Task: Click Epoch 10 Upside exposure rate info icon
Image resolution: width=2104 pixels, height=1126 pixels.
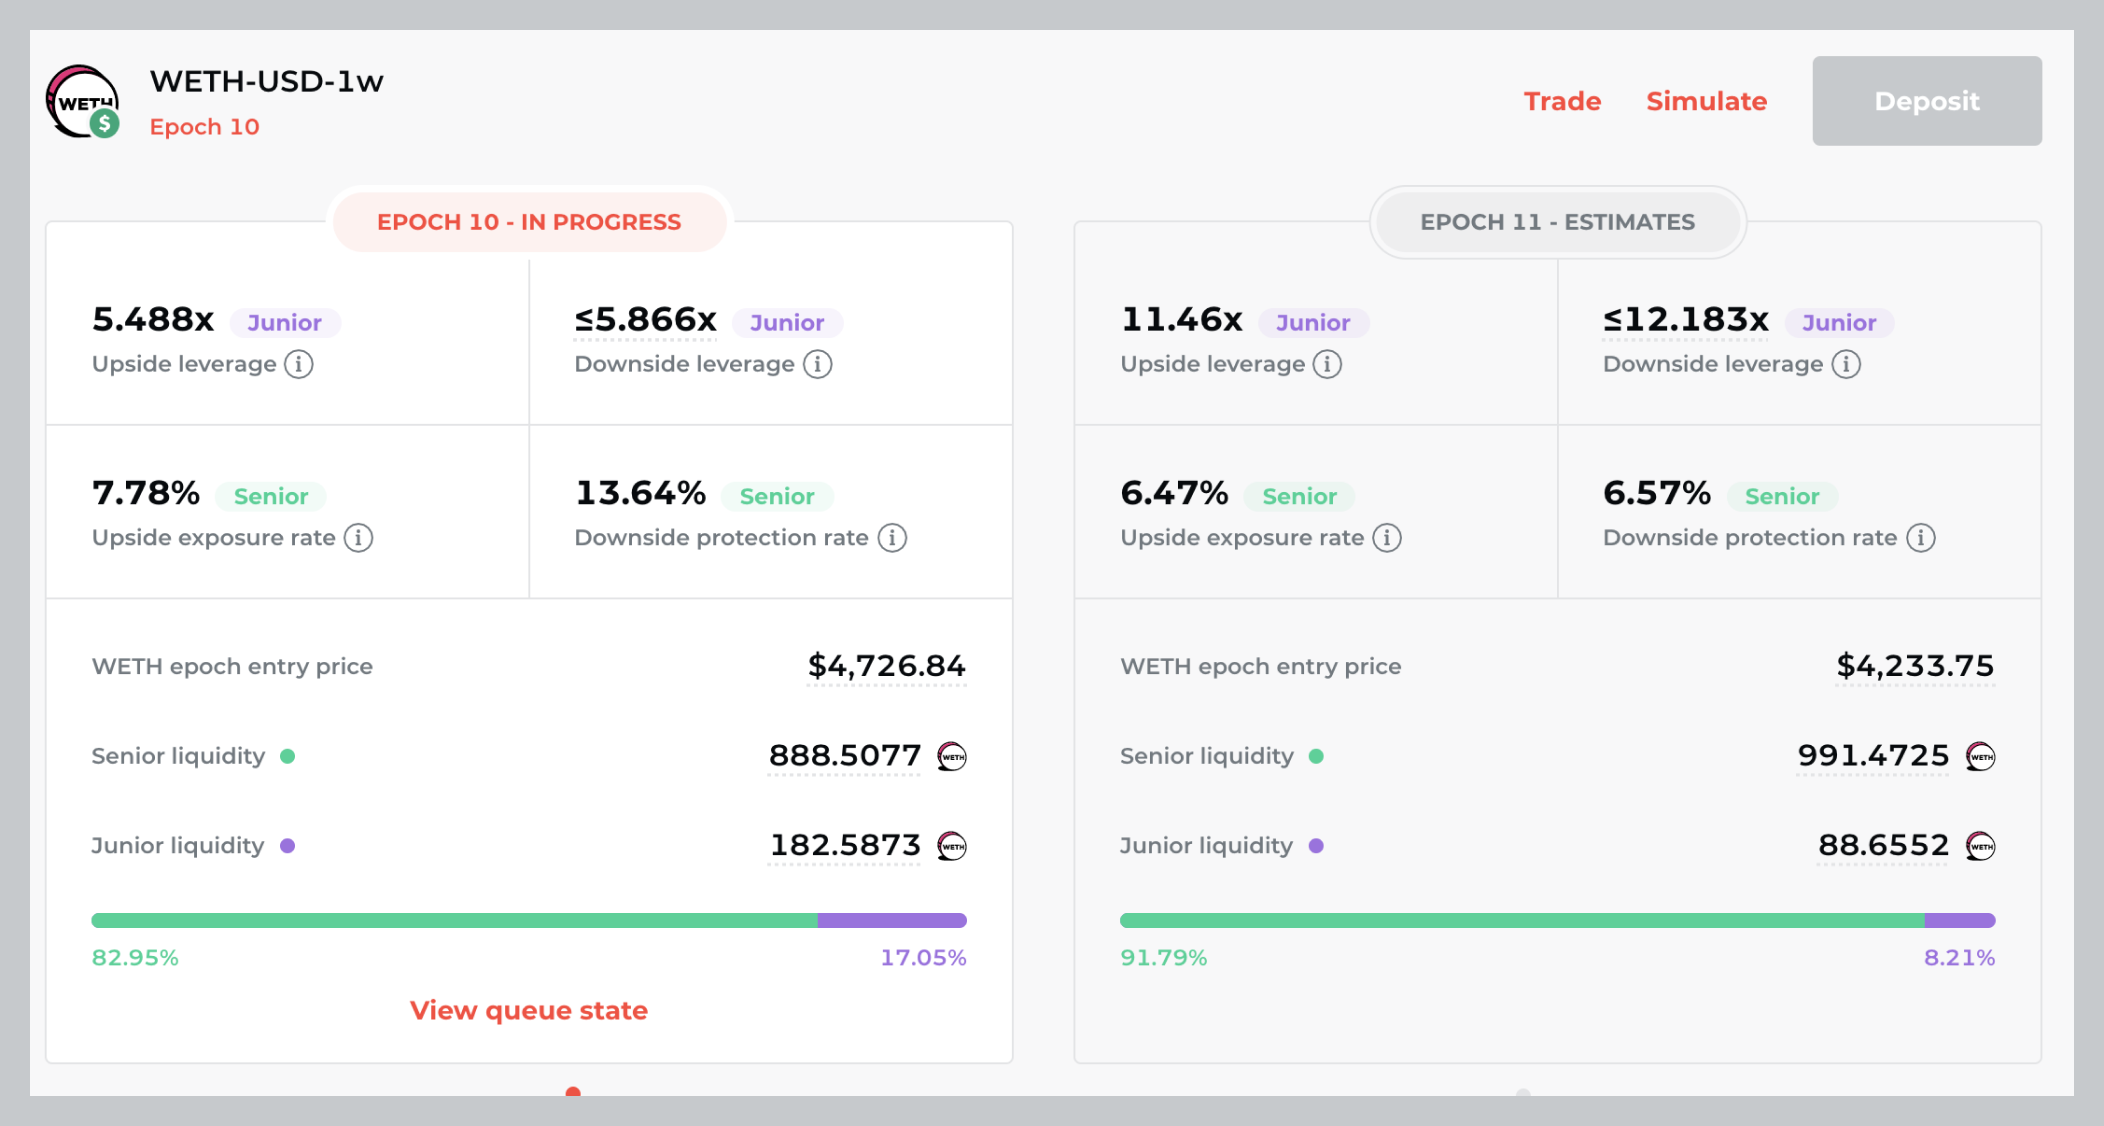Action: [x=358, y=538]
